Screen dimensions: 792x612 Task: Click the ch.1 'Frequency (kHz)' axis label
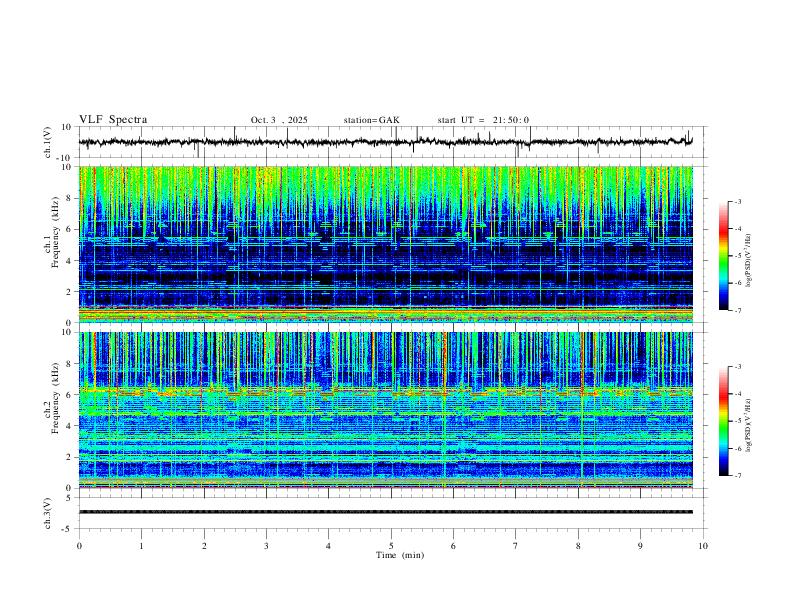[x=55, y=232]
